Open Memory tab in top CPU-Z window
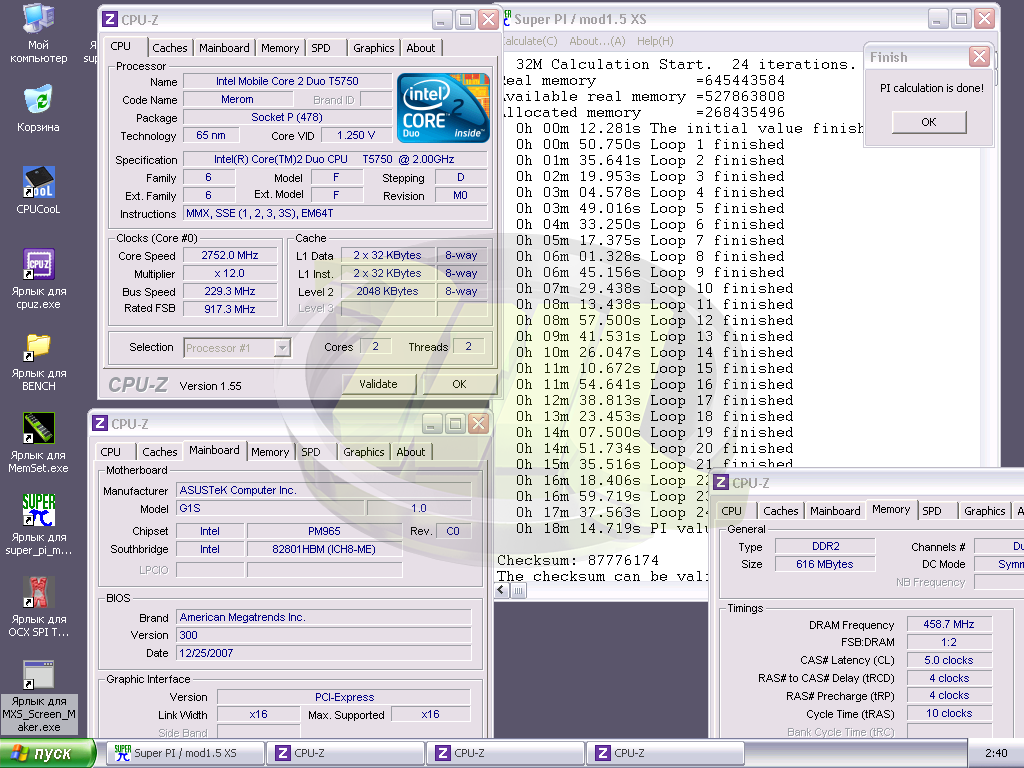This screenshot has height=768, width=1024. (x=280, y=48)
